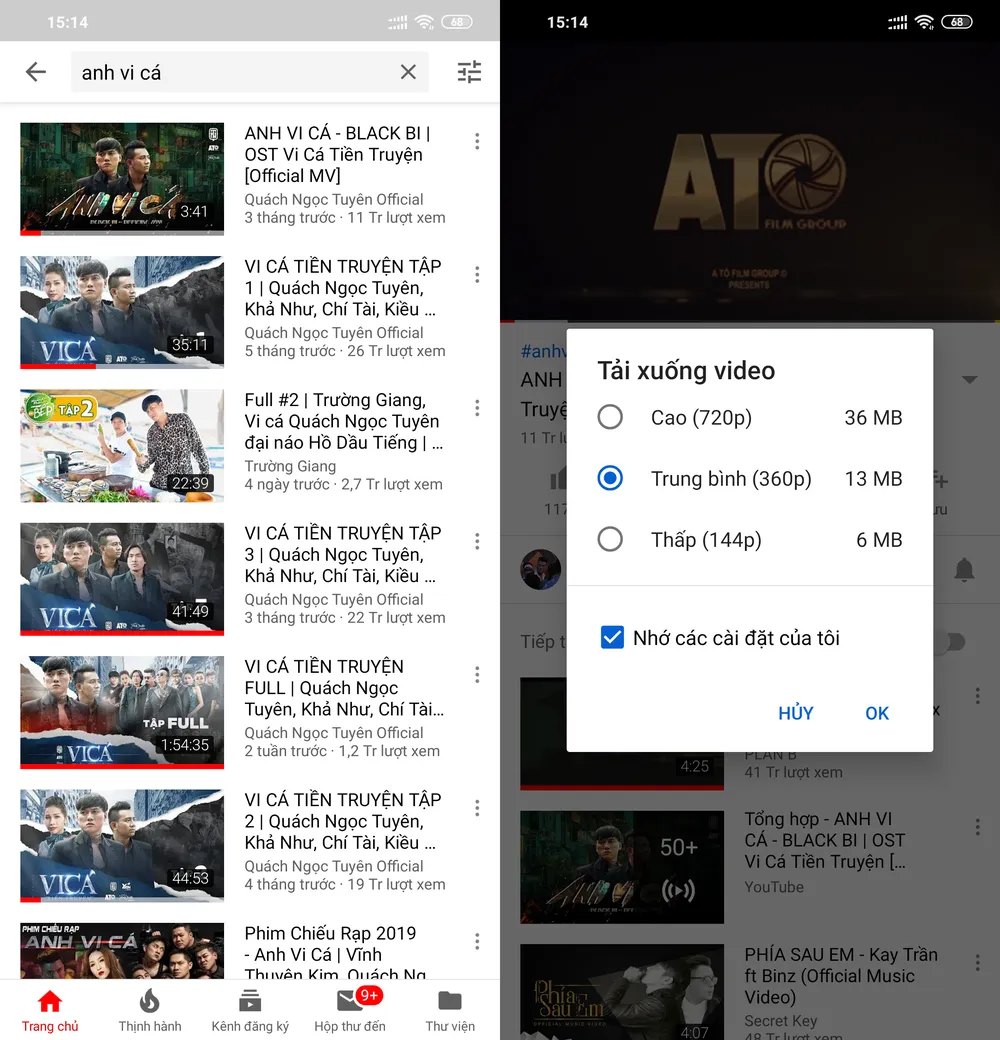
Task: Click Trường Giang channel name
Action: click(x=290, y=466)
